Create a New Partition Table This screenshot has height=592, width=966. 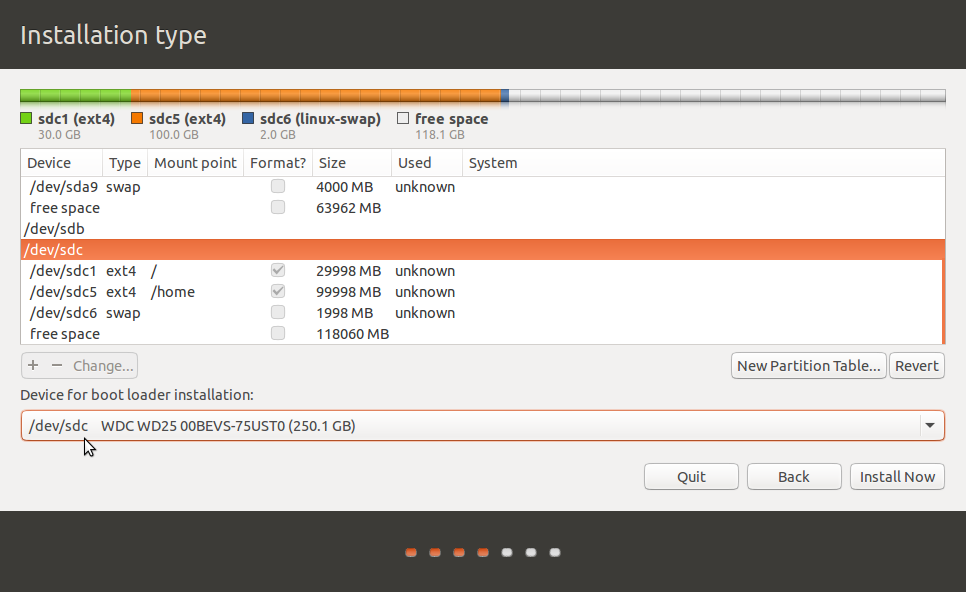tap(808, 365)
